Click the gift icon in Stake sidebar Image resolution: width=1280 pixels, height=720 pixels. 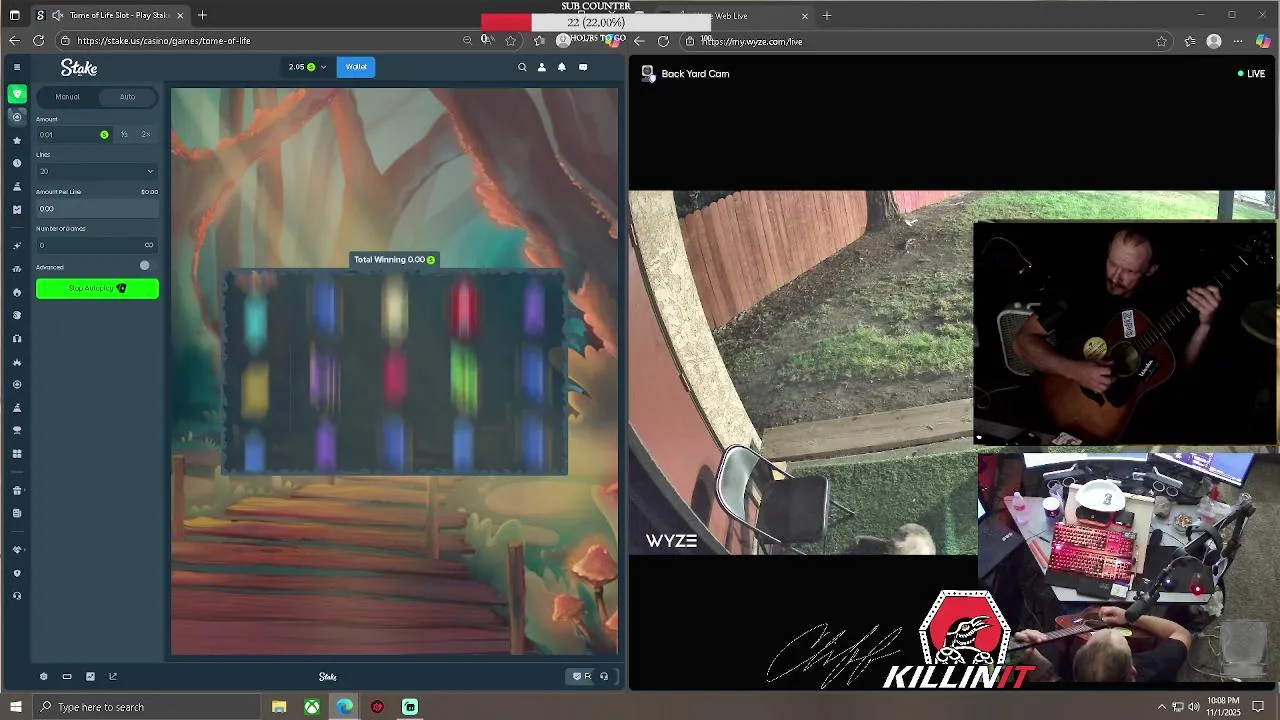pos(17,490)
